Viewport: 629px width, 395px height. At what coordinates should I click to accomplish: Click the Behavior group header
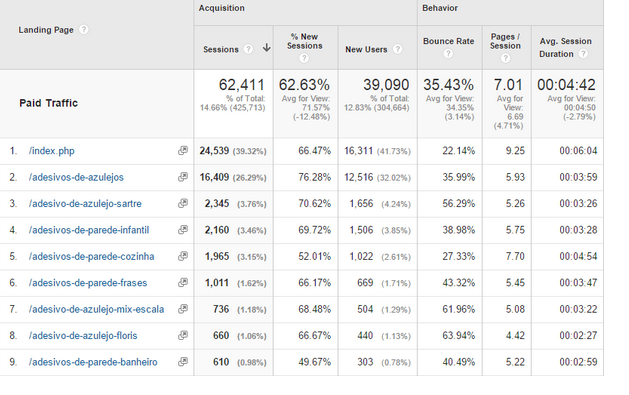[x=440, y=8]
